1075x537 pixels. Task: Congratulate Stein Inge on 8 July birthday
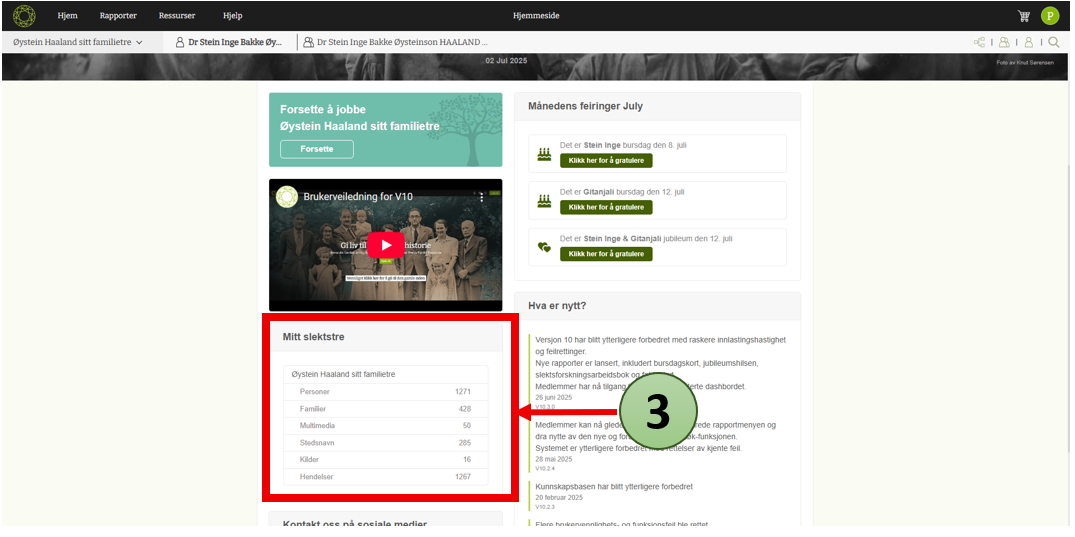[x=605, y=160]
